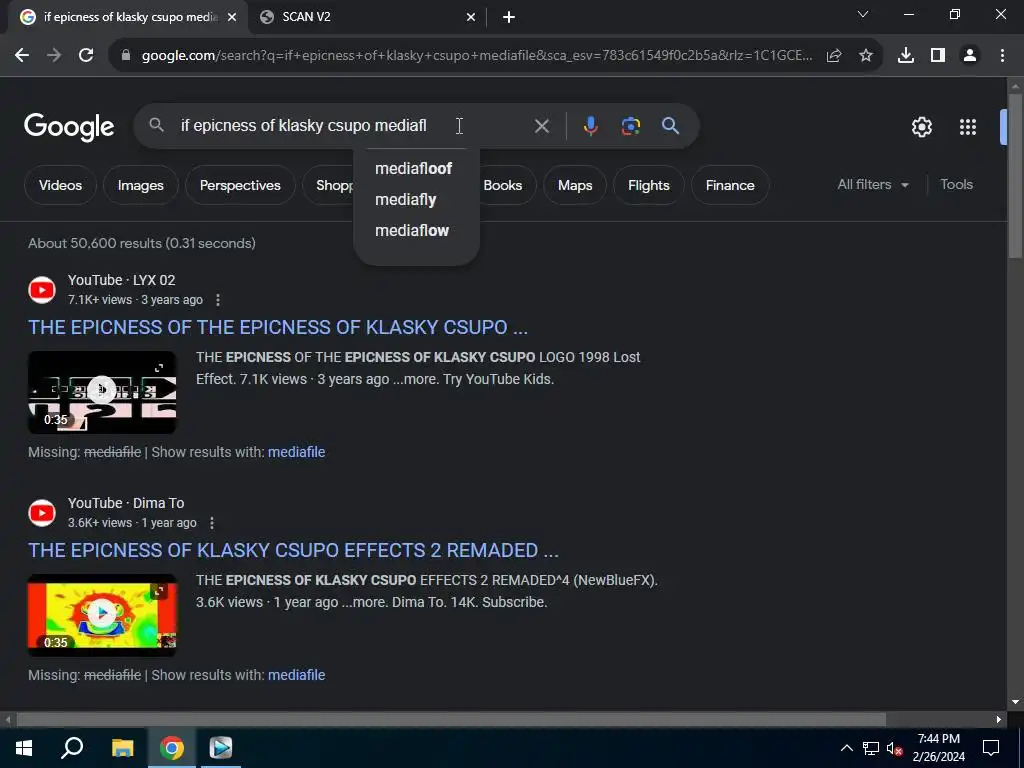Open more options for the Dima To result
The image size is (1024, 768).
(x=212, y=523)
